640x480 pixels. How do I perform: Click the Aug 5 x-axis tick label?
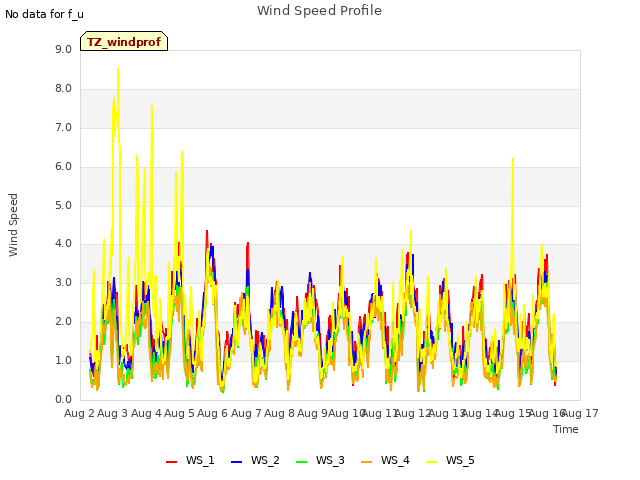point(179,414)
